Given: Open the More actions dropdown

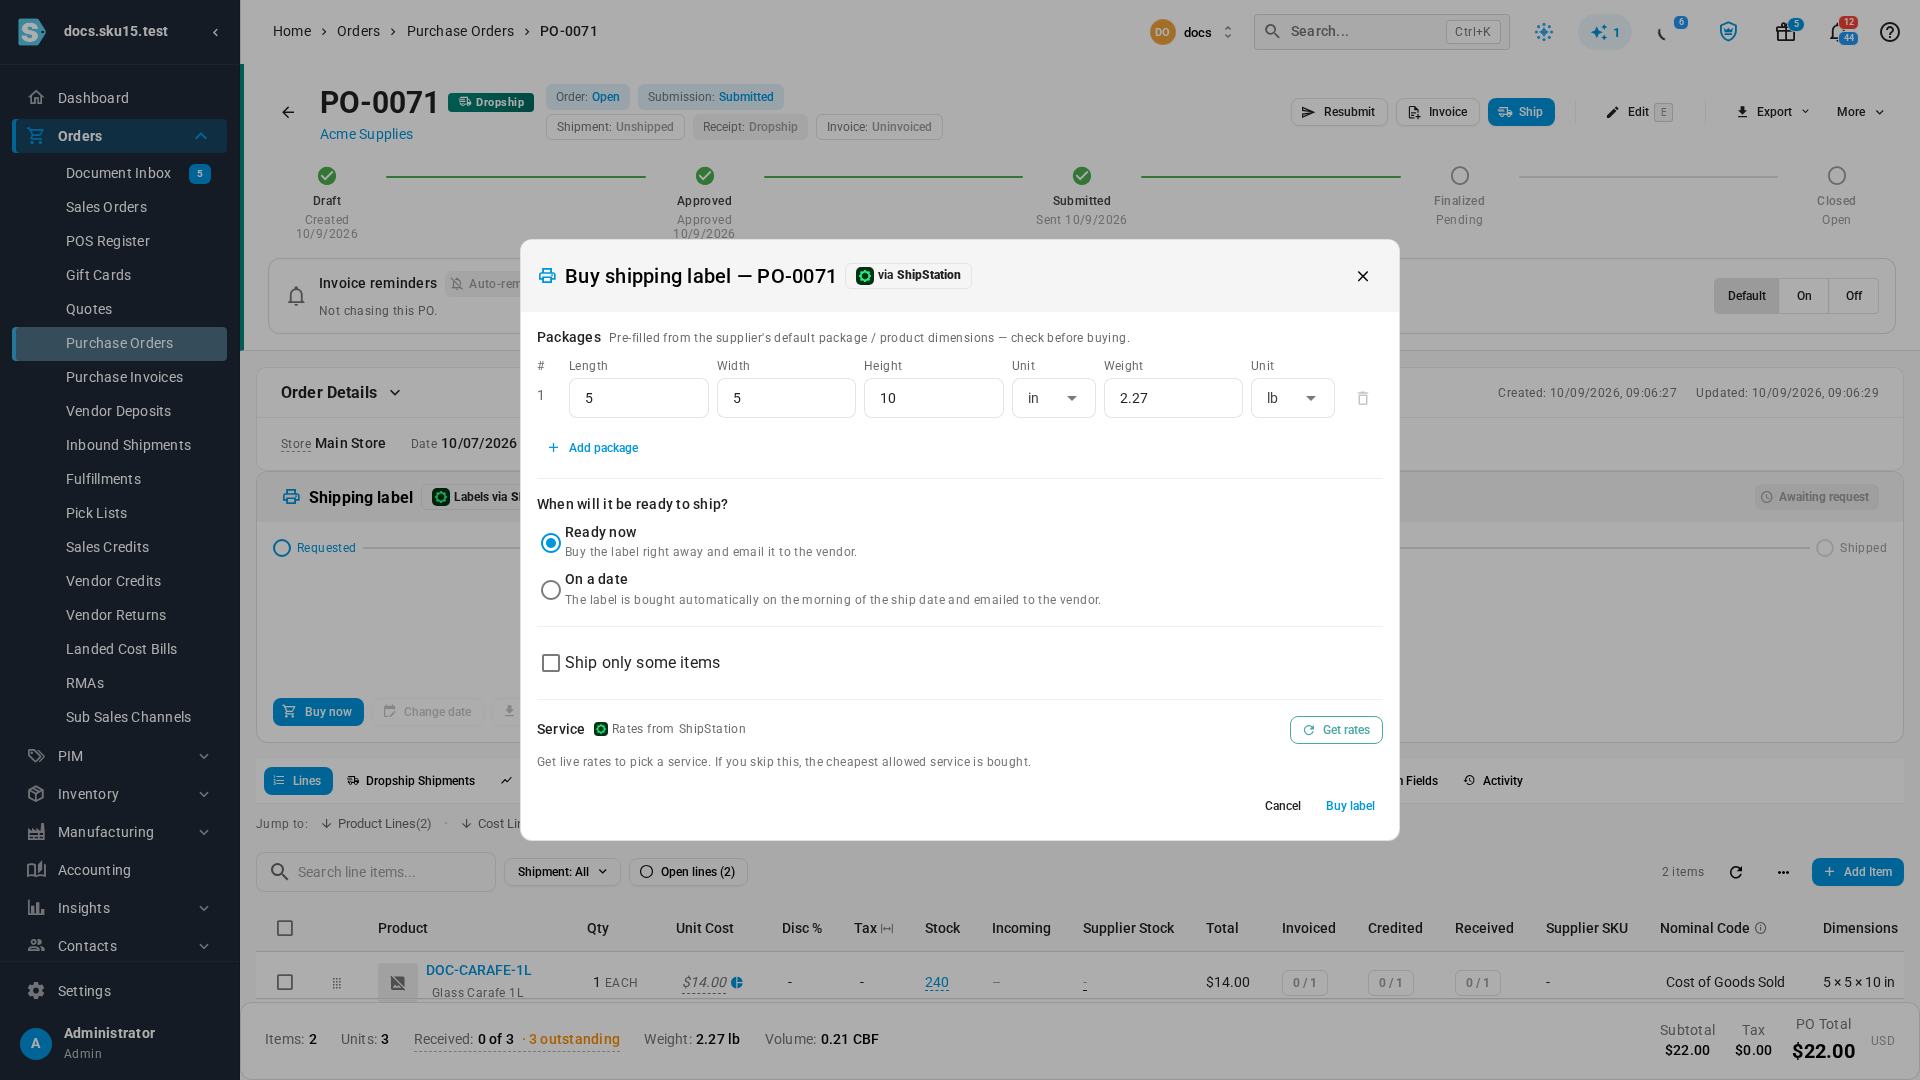Looking at the screenshot, I should pyautogui.click(x=1860, y=112).
